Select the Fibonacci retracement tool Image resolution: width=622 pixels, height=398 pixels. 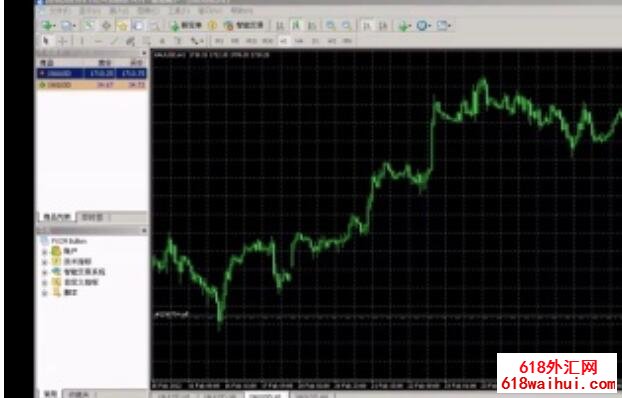(146, 41)
